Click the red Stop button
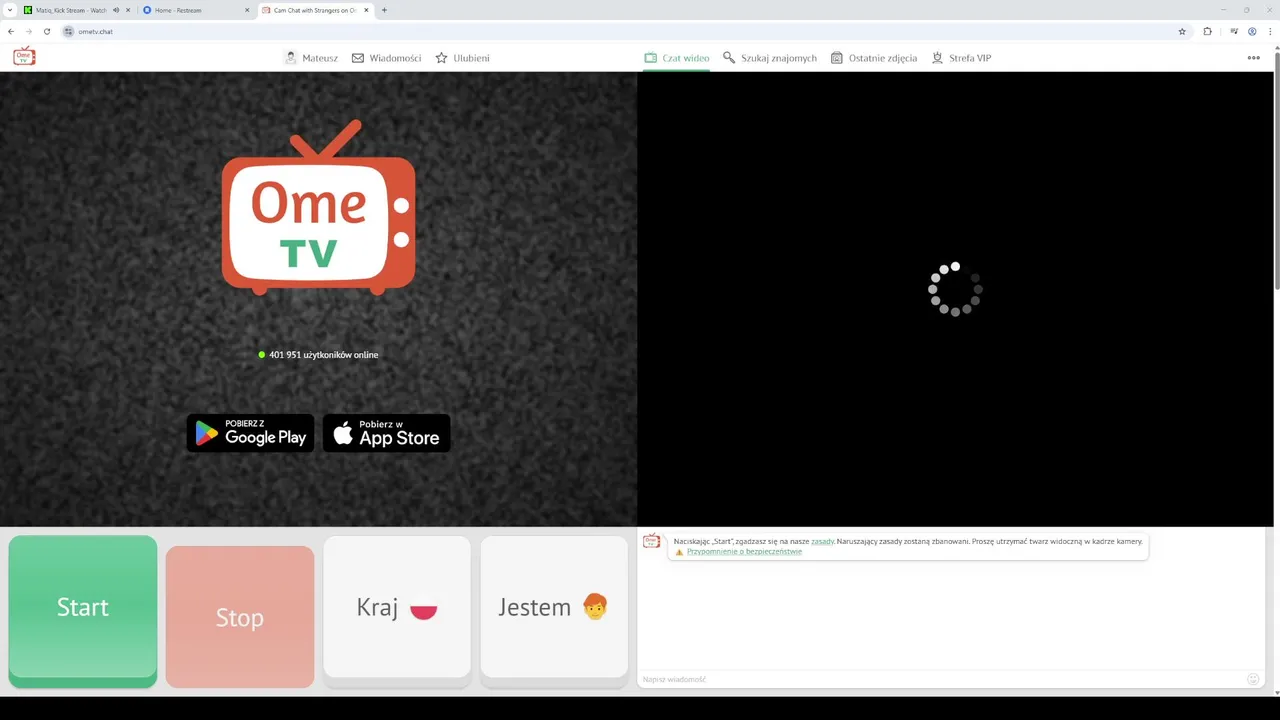 tap(240, 617)
